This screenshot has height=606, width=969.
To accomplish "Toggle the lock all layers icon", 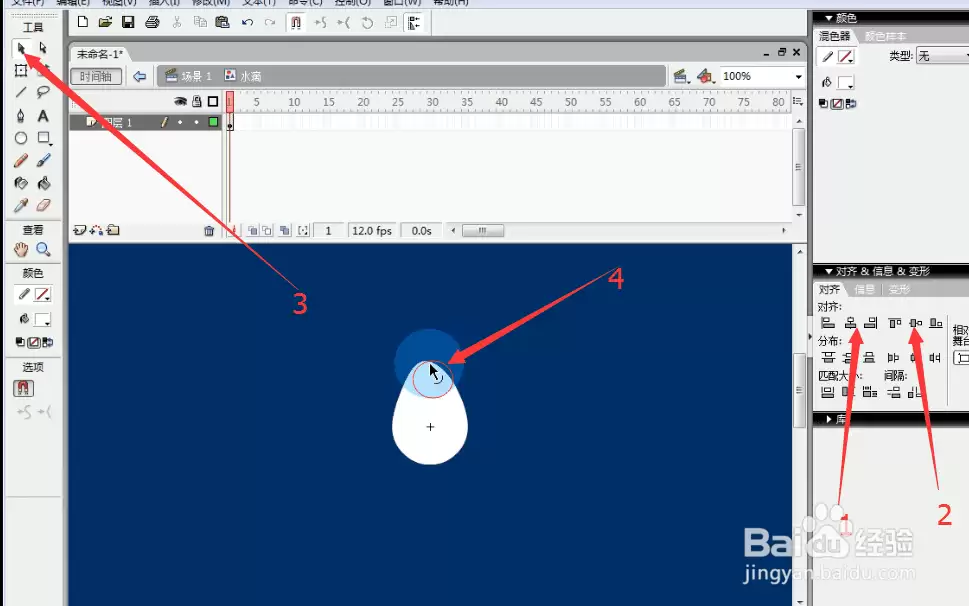I will (197, 101).
